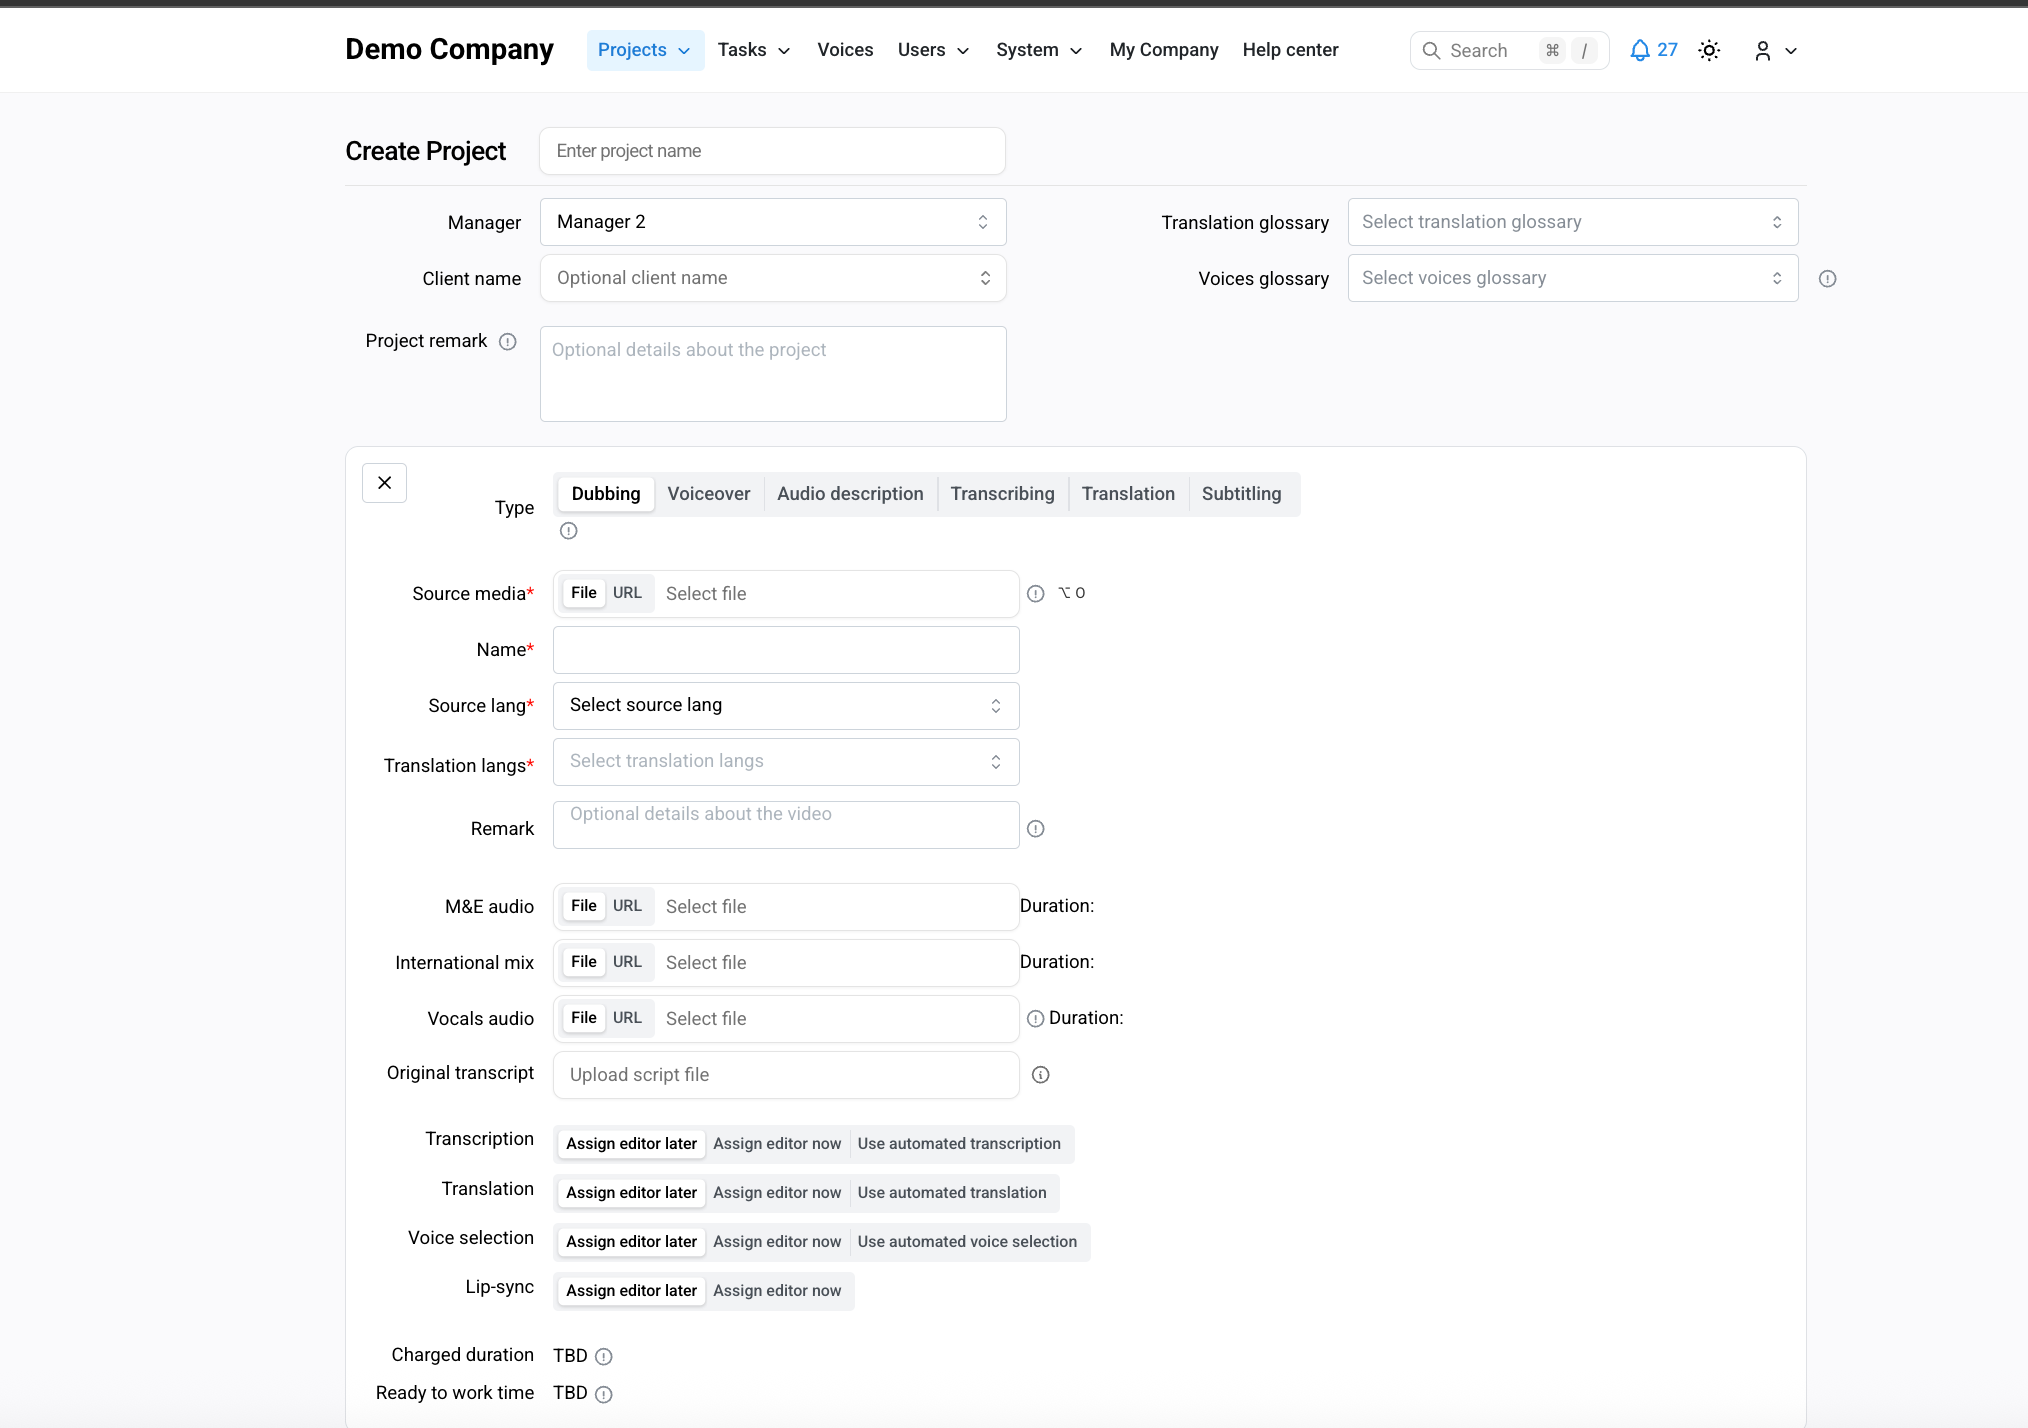Screen dimensions: 2028x1428
Task: Choose Assign editor now for Transcription
Action: [777, 1144]
